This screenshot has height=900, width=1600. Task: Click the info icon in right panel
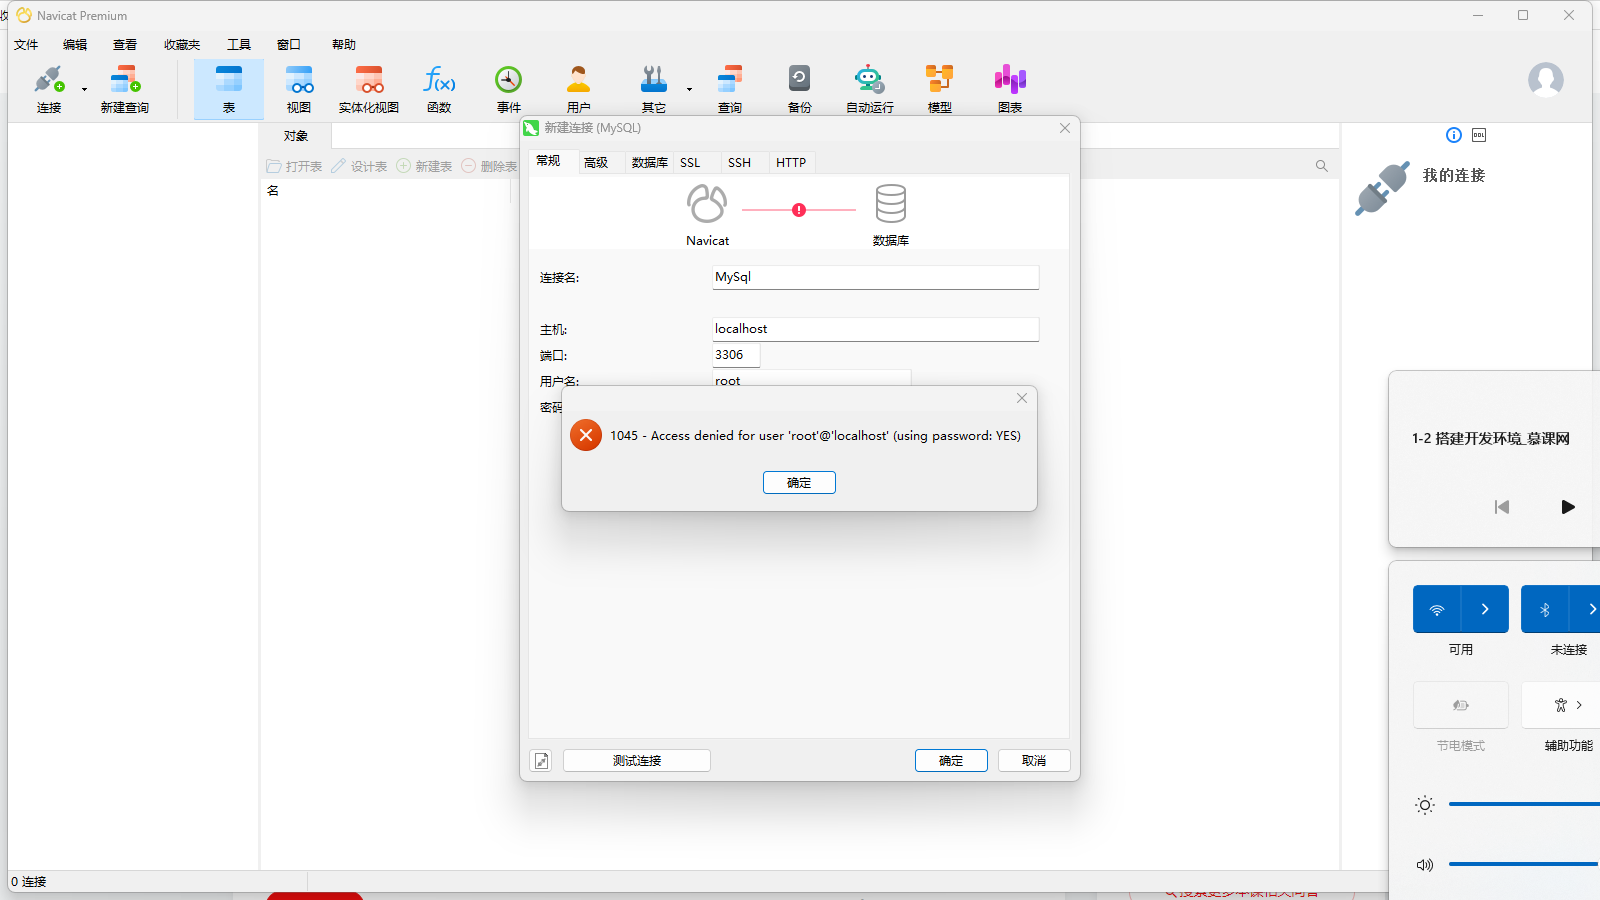coord(1454,135)
